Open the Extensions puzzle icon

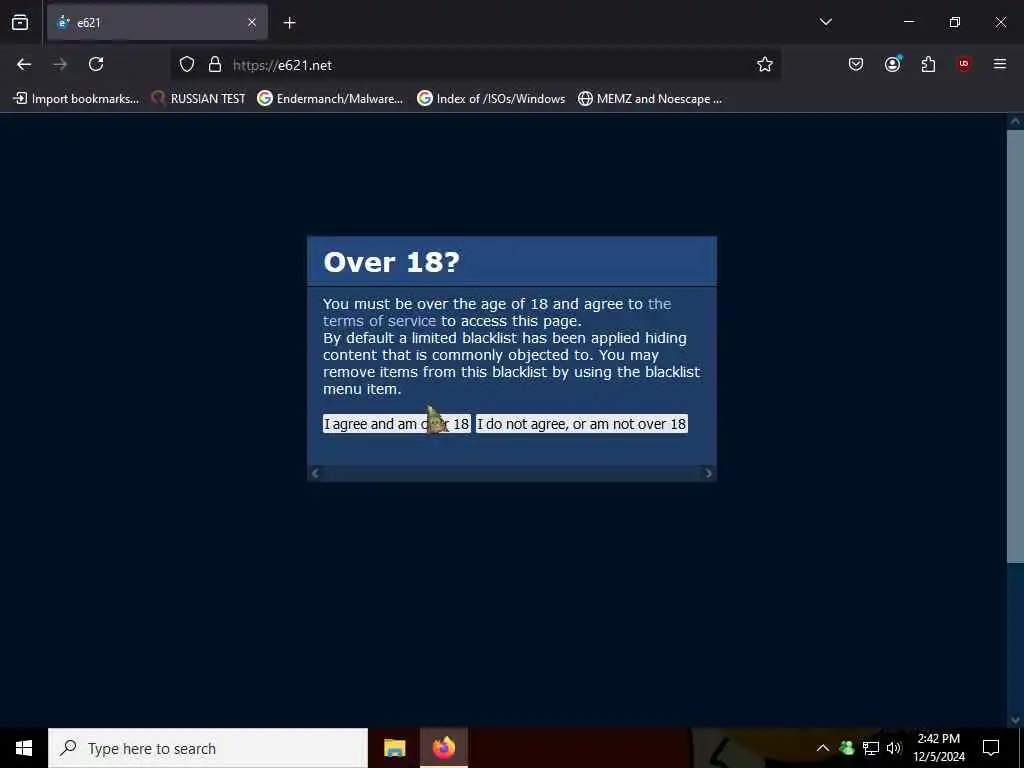pyautogui.click(x=928, y=64)
